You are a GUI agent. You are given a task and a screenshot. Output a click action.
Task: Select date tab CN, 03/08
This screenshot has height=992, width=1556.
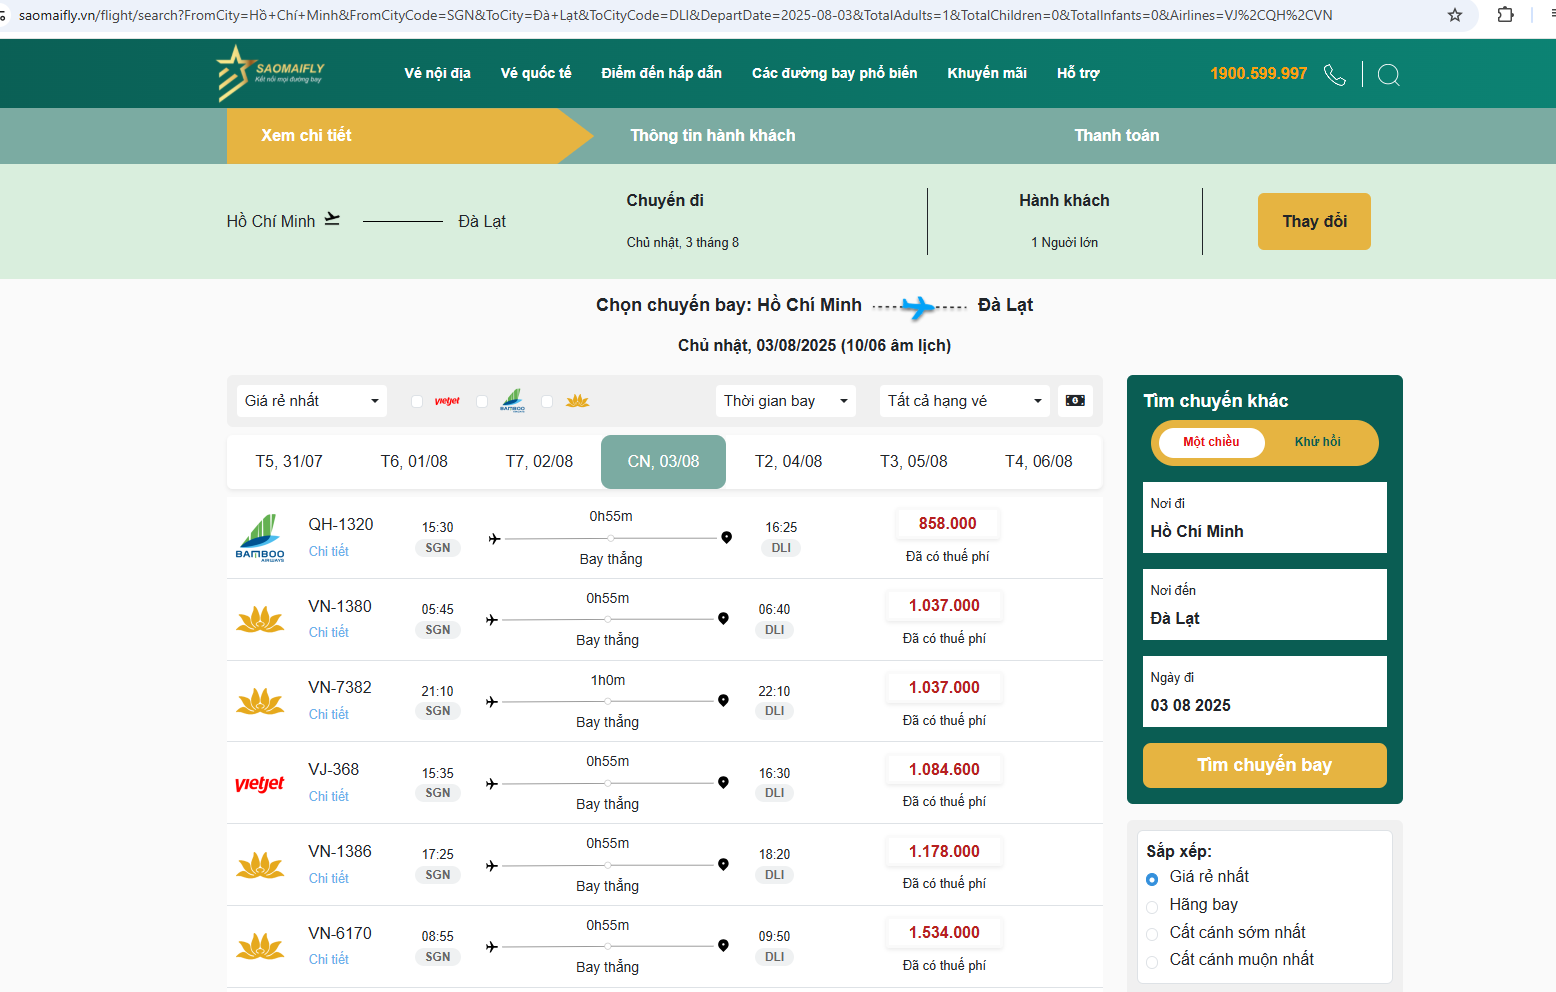coord(663,462)
